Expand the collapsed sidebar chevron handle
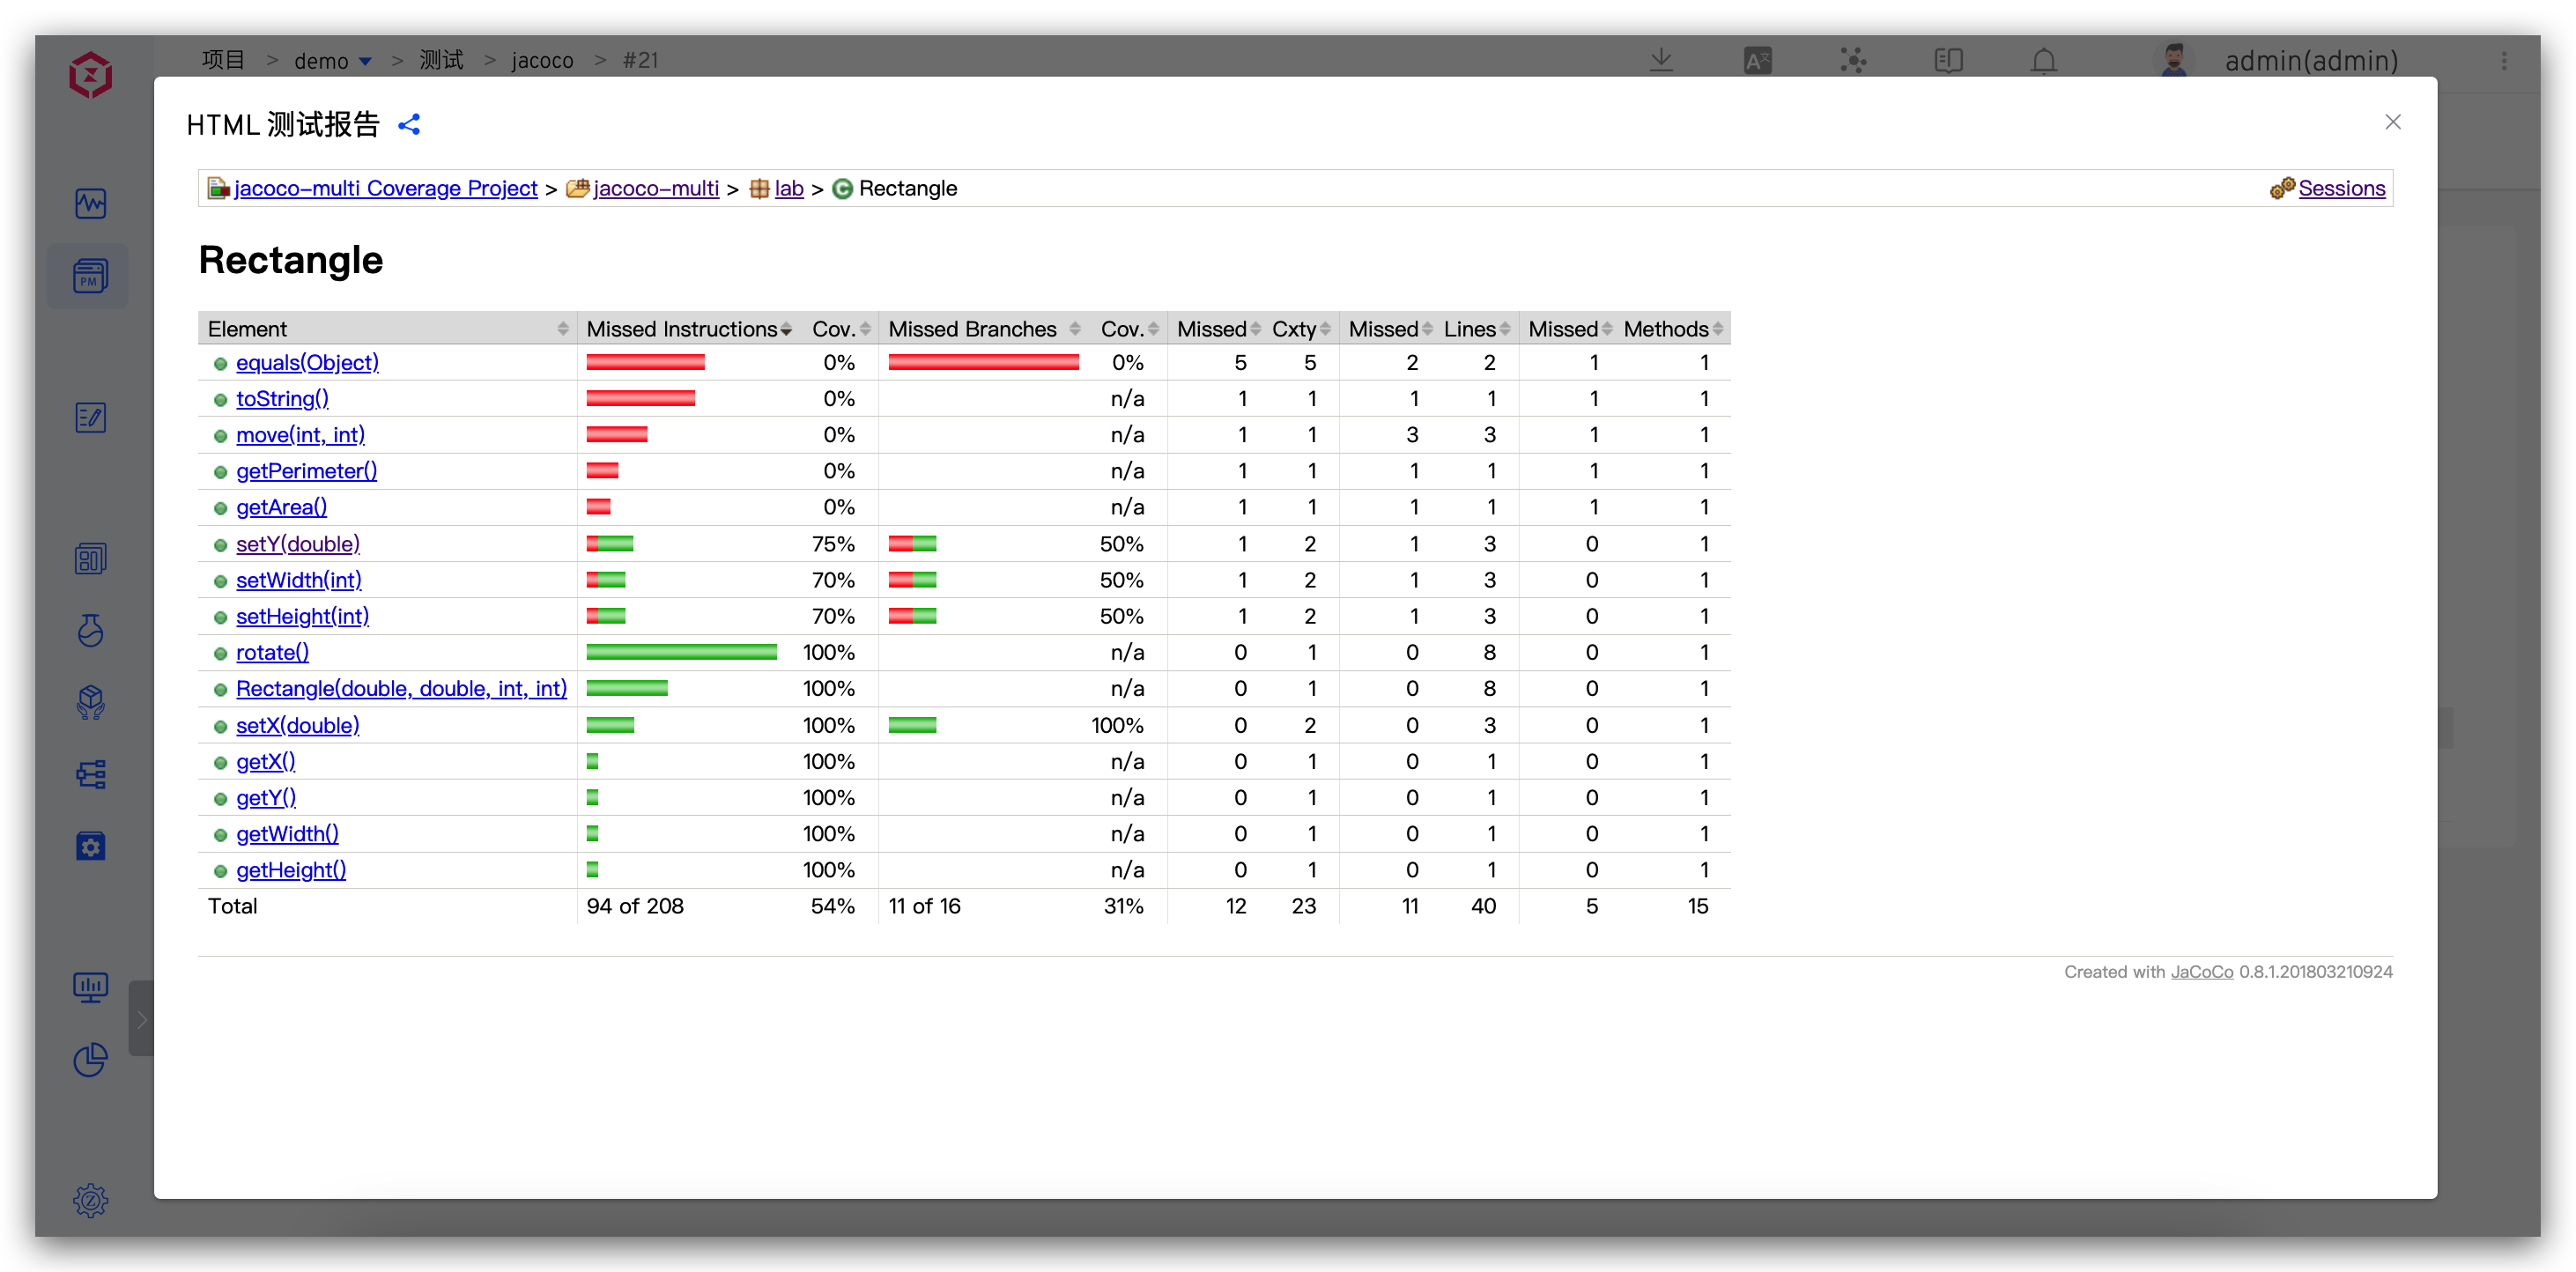 pos(142,1019)
